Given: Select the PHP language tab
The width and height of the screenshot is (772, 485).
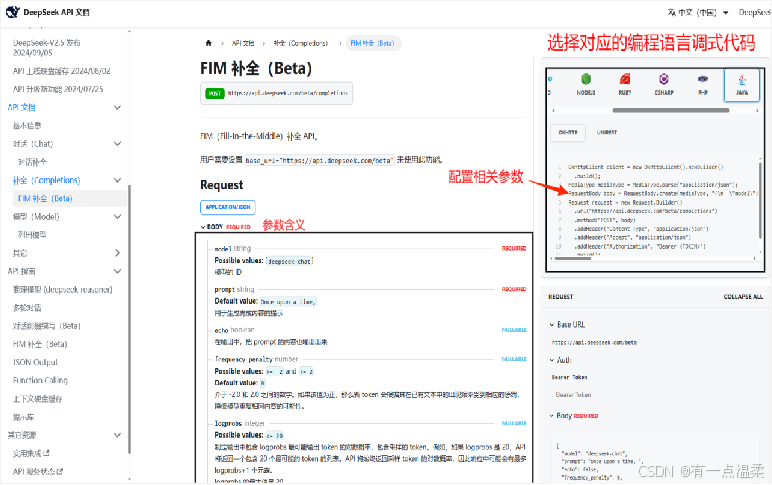Looking at the screenshot, I should [703, 84].
